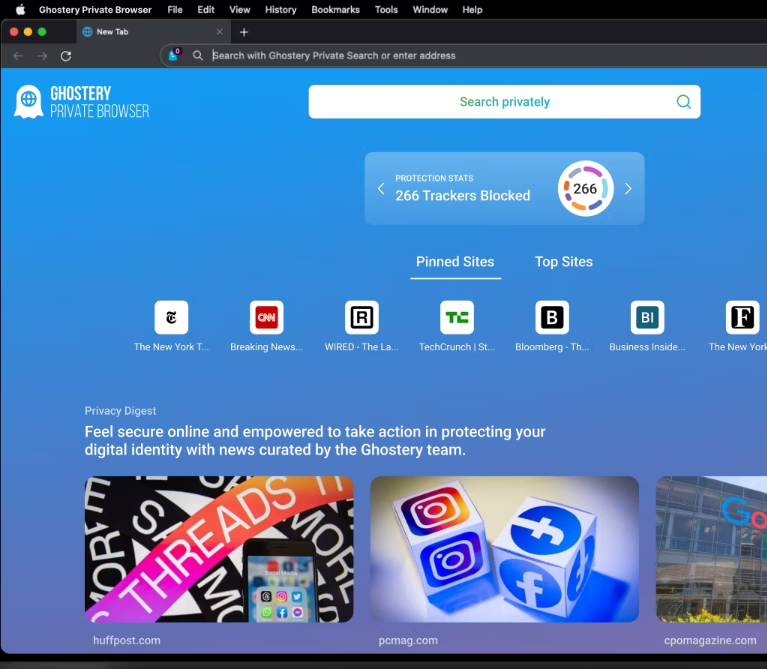Reload the current page
Image resolution: width=767 pixels, height=669 pixels.
point(66,56)
